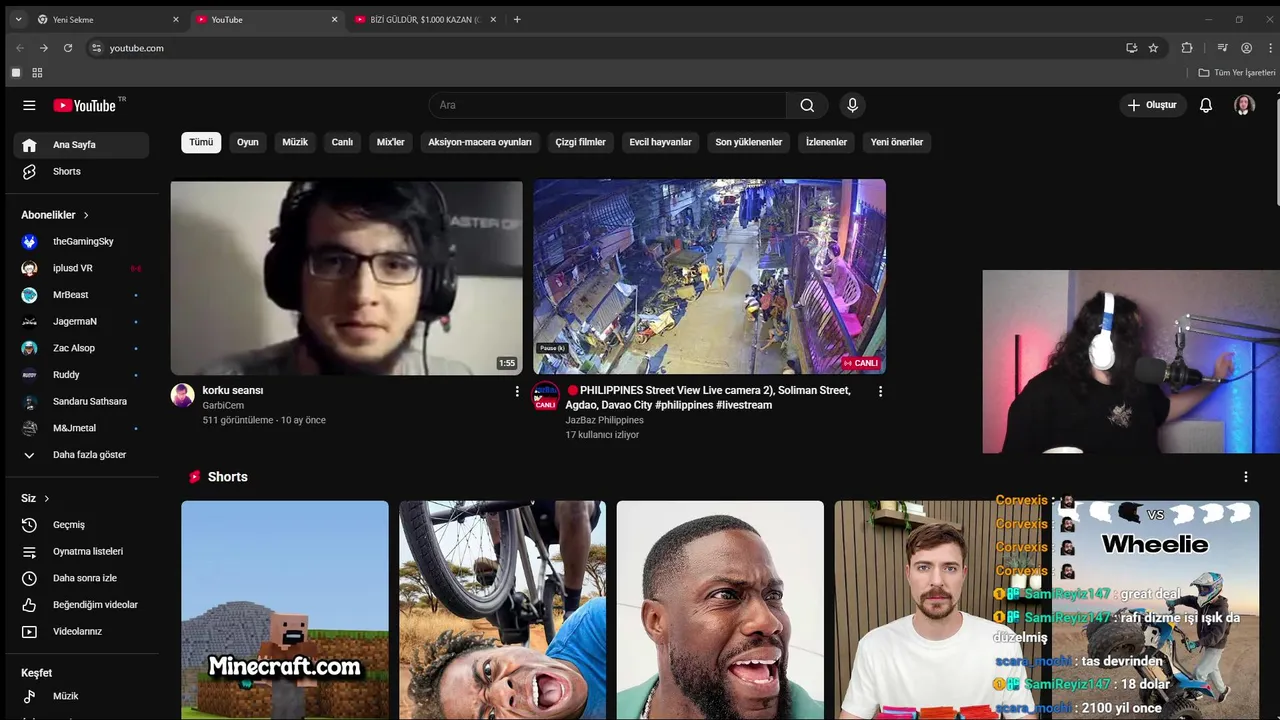This screenshot has width=1280, height=720.
Task: Open the account avatar menu
Action: point(1244,105)
